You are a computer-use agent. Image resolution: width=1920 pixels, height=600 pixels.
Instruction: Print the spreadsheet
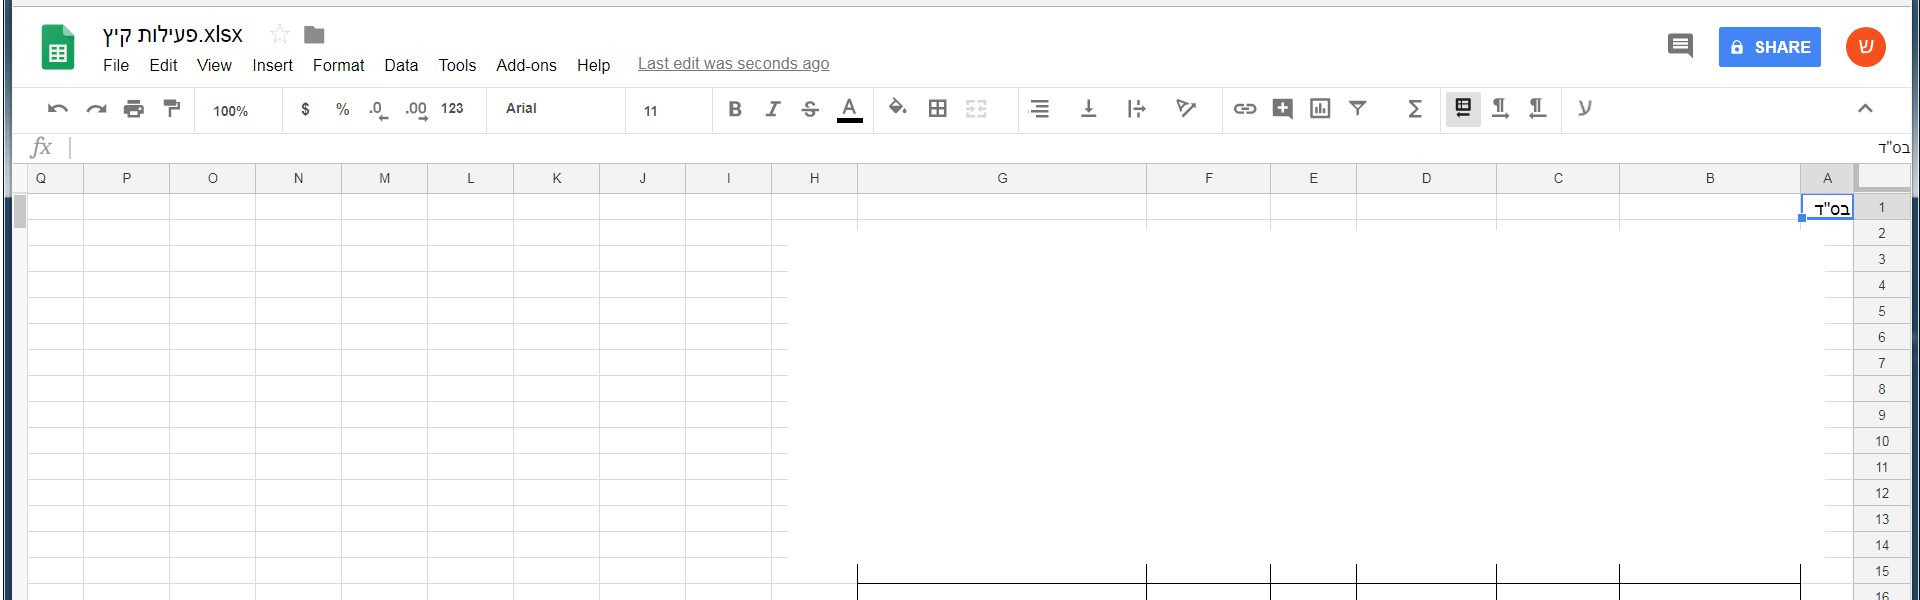(x=134, y=109)
